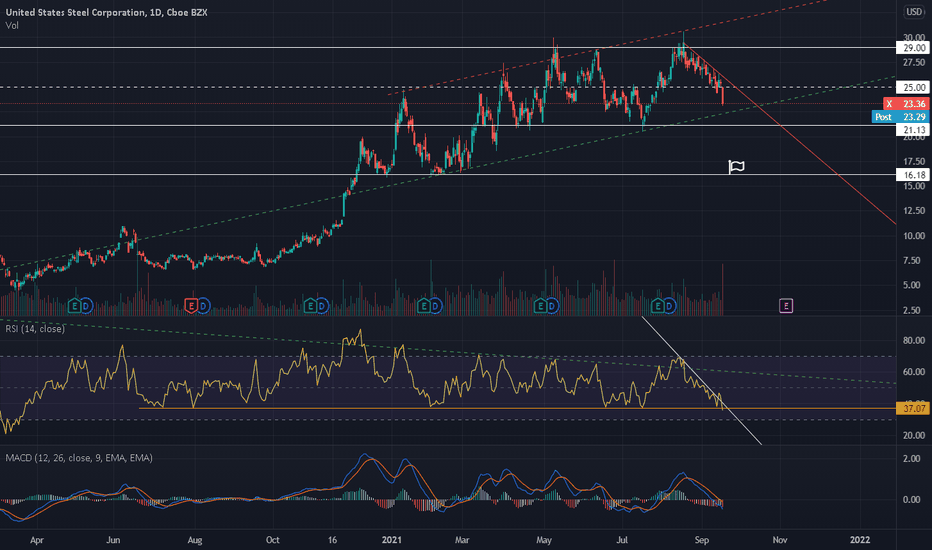Image resolution: width=932 pixels, height=550 pixels.
Task: Click the 80.00 RSI axis tick
Action: click(914, 341)
